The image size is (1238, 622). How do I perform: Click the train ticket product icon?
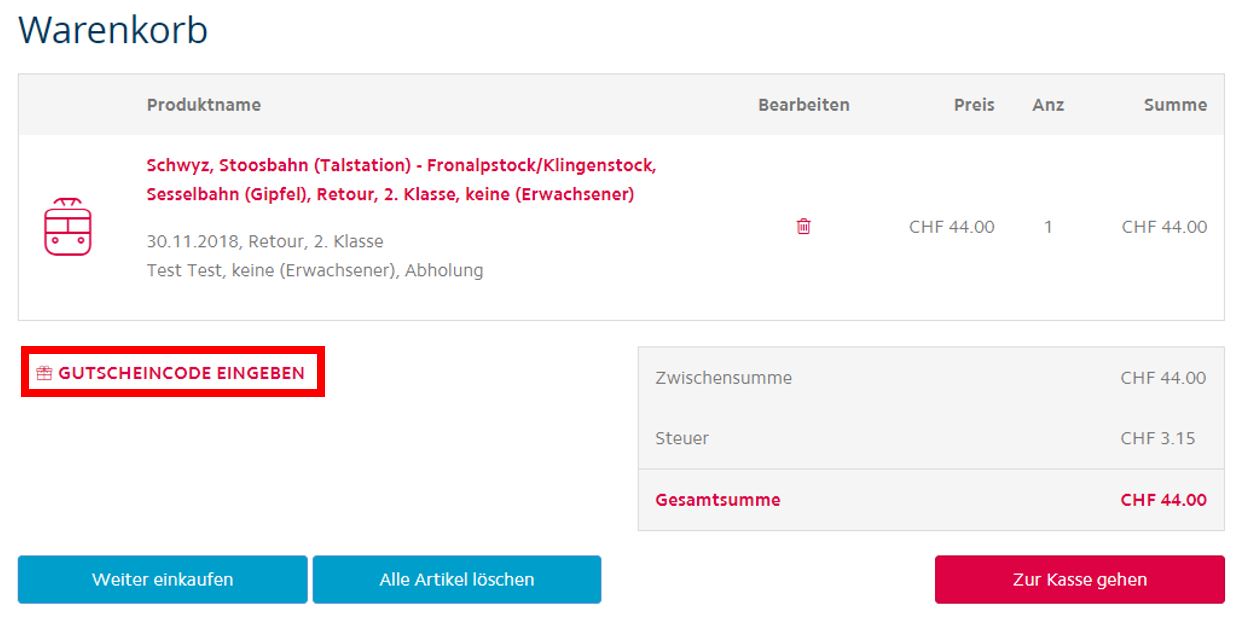(67, 227)
